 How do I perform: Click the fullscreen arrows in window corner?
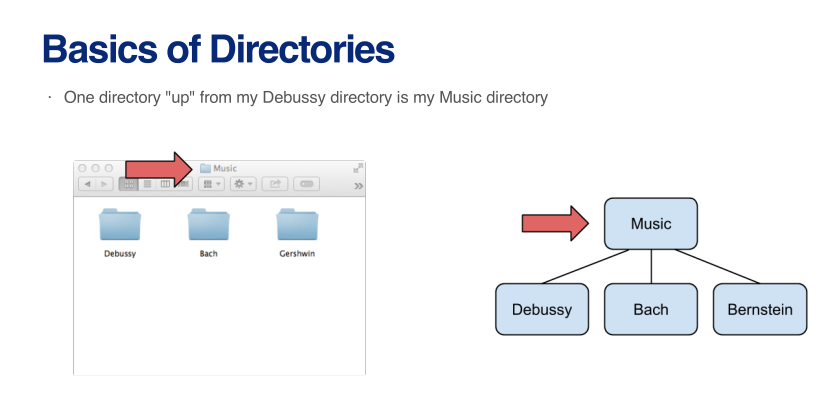pyautogui.click(x=358, y=168)
